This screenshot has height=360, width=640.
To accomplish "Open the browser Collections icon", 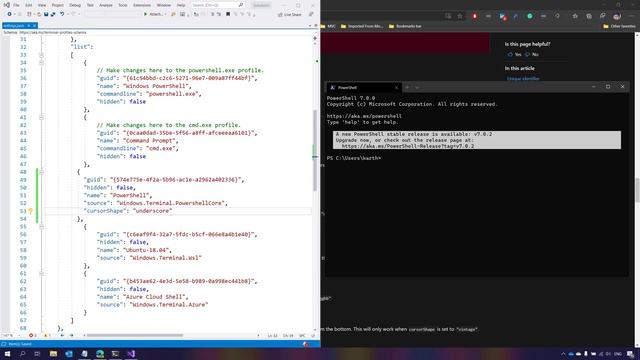I will click(x=589, y=16).
